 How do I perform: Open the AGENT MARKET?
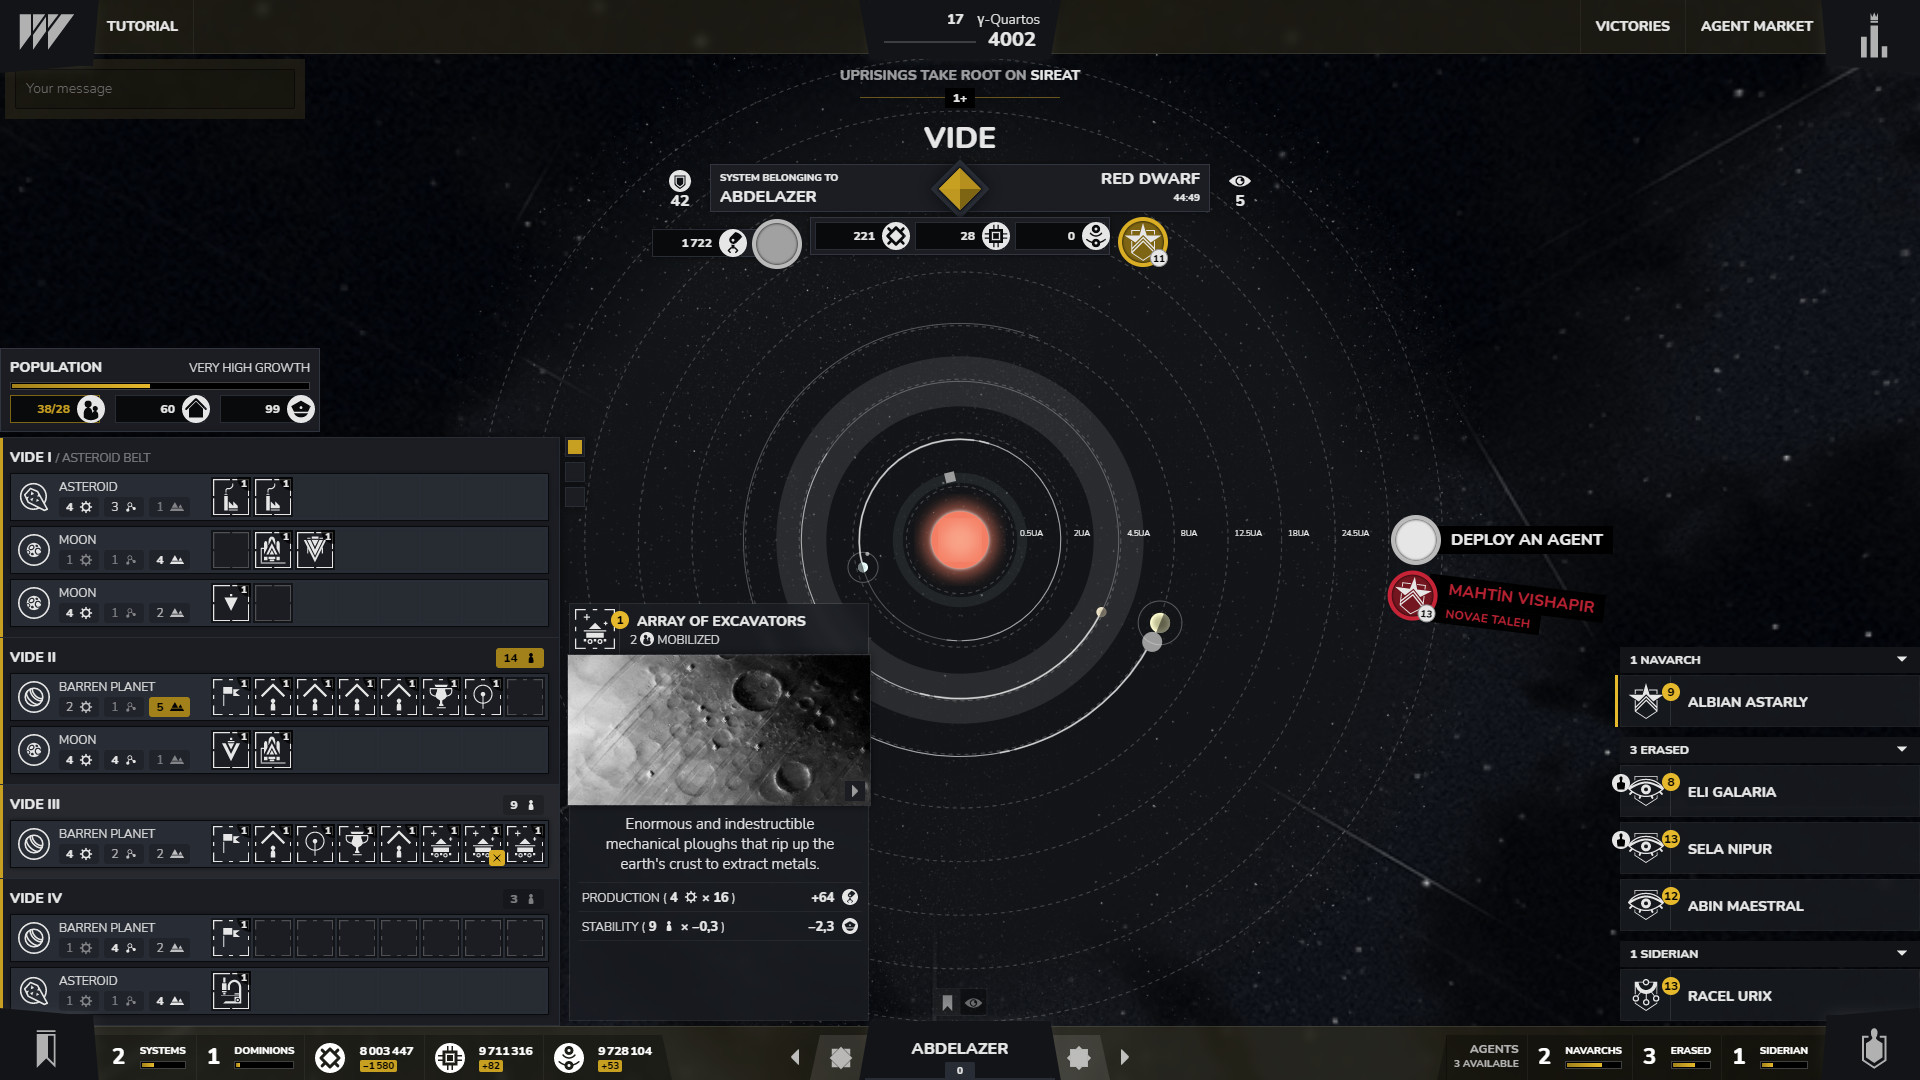tap(1755, 26)
